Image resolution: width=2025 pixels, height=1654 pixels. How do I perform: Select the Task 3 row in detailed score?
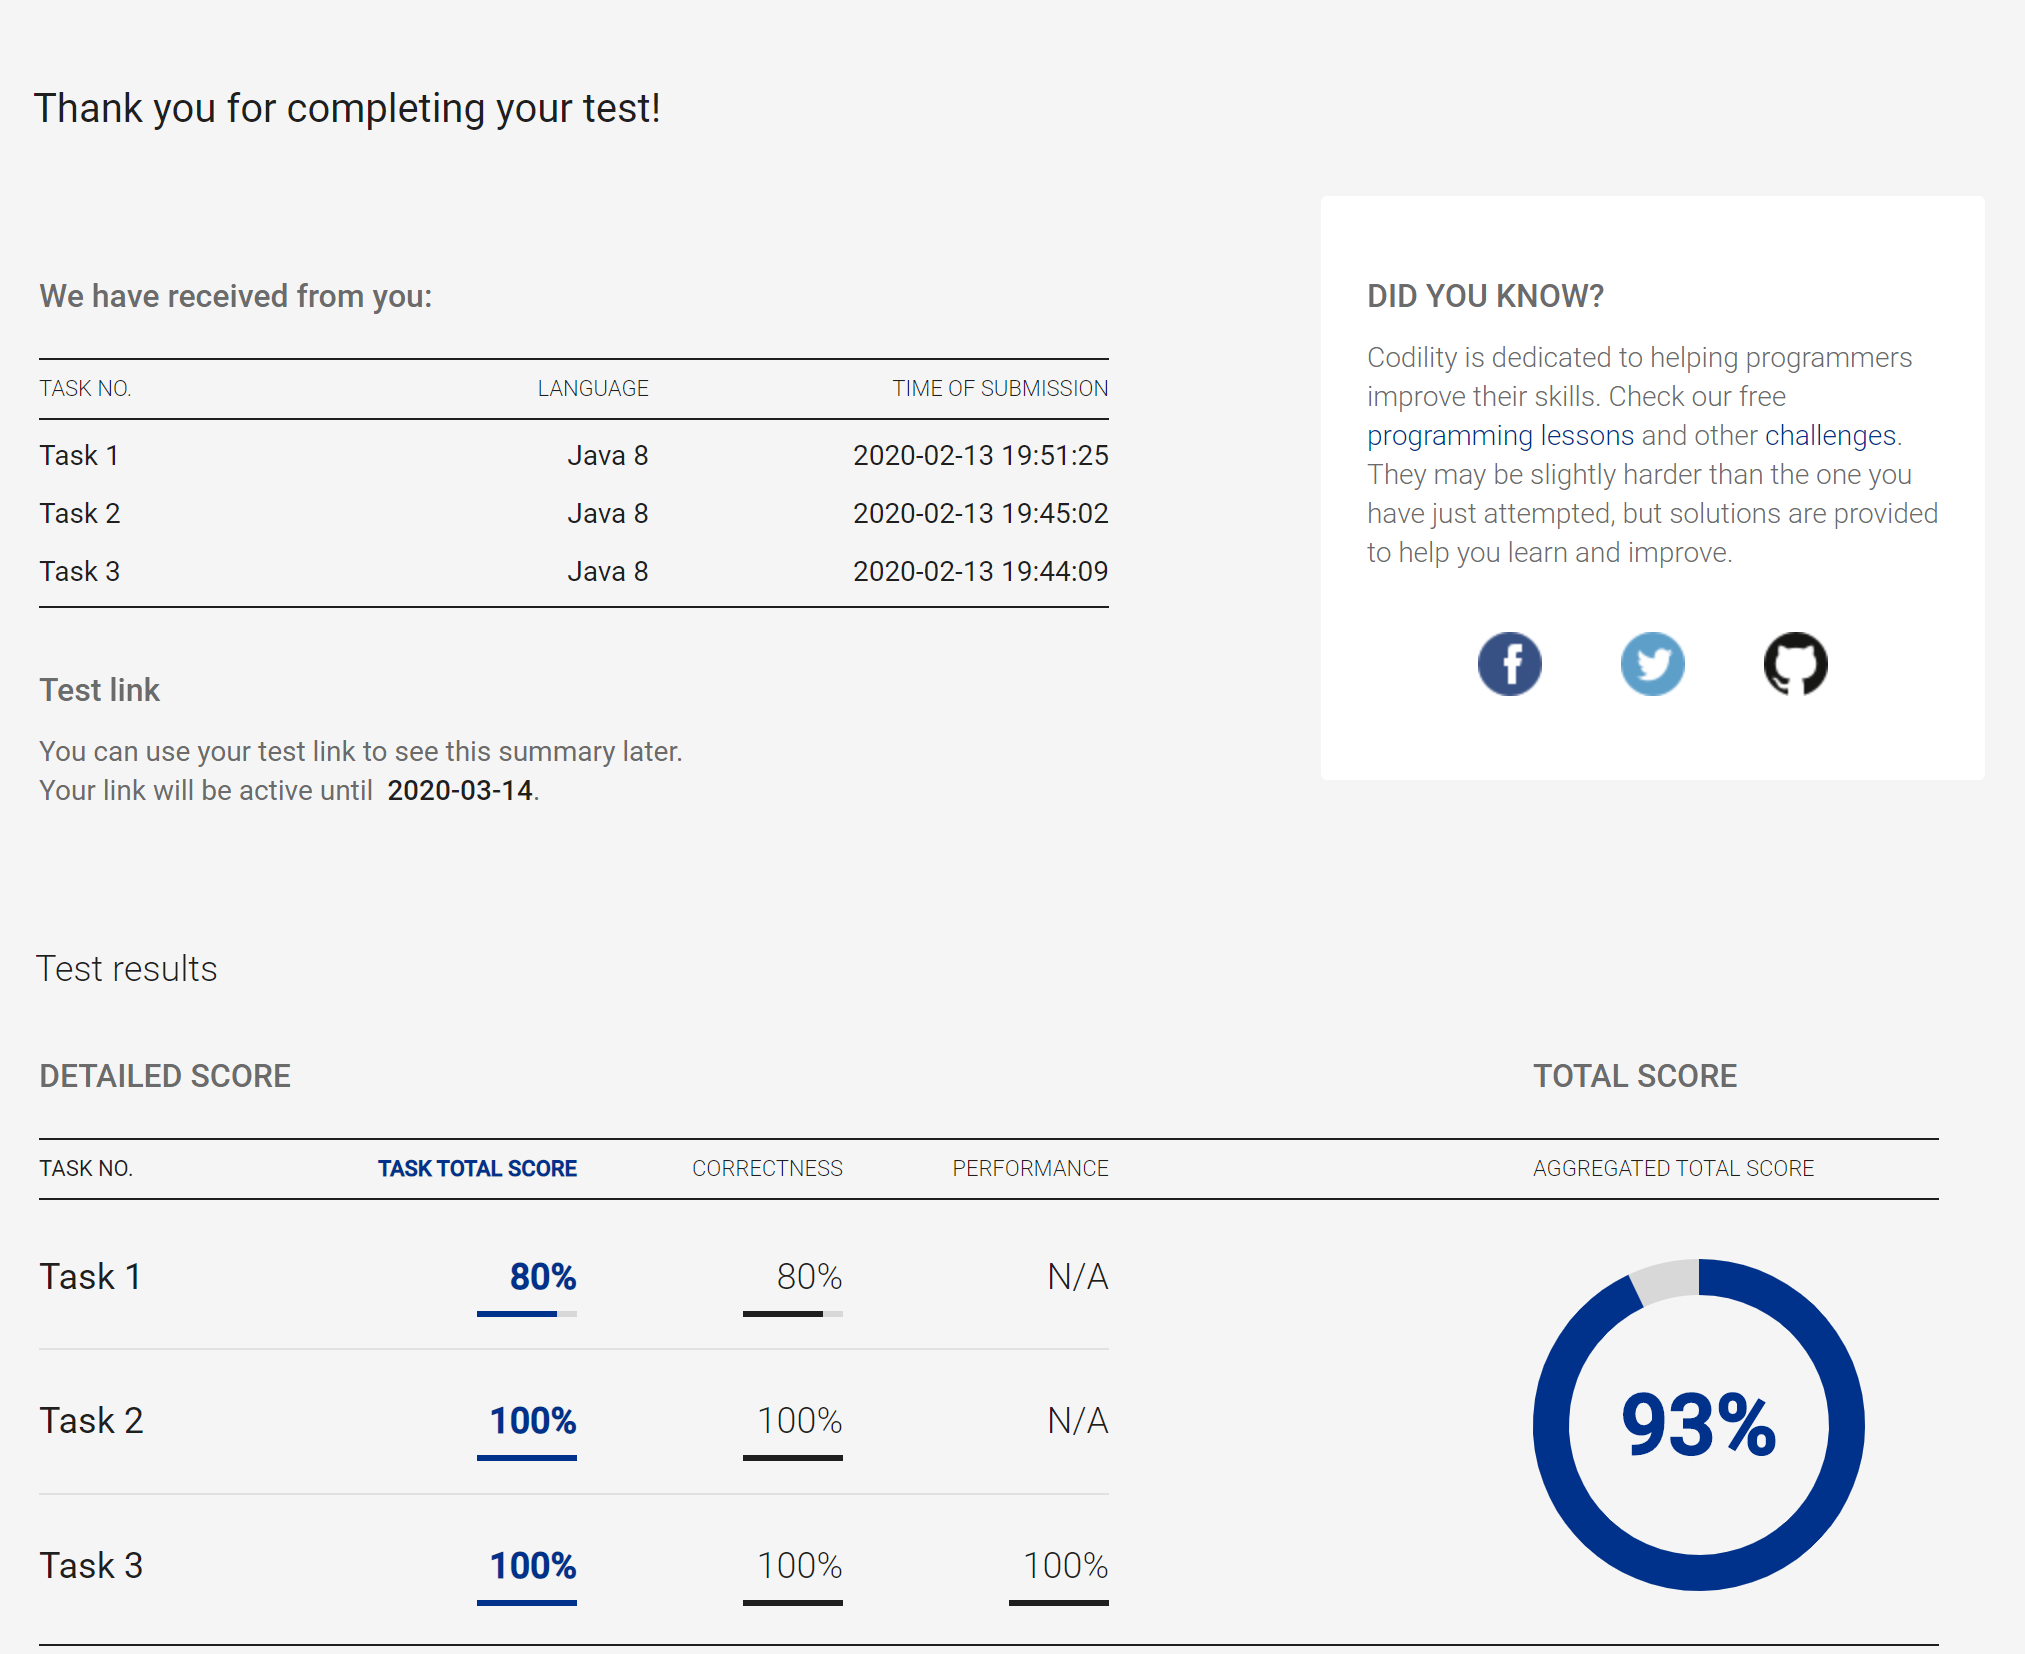[90, 1566]
